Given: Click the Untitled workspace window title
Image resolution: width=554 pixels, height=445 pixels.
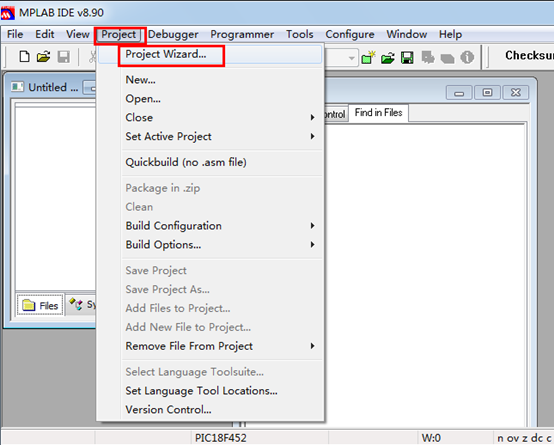Looking at the screenshot, I should tap(53, 87).
